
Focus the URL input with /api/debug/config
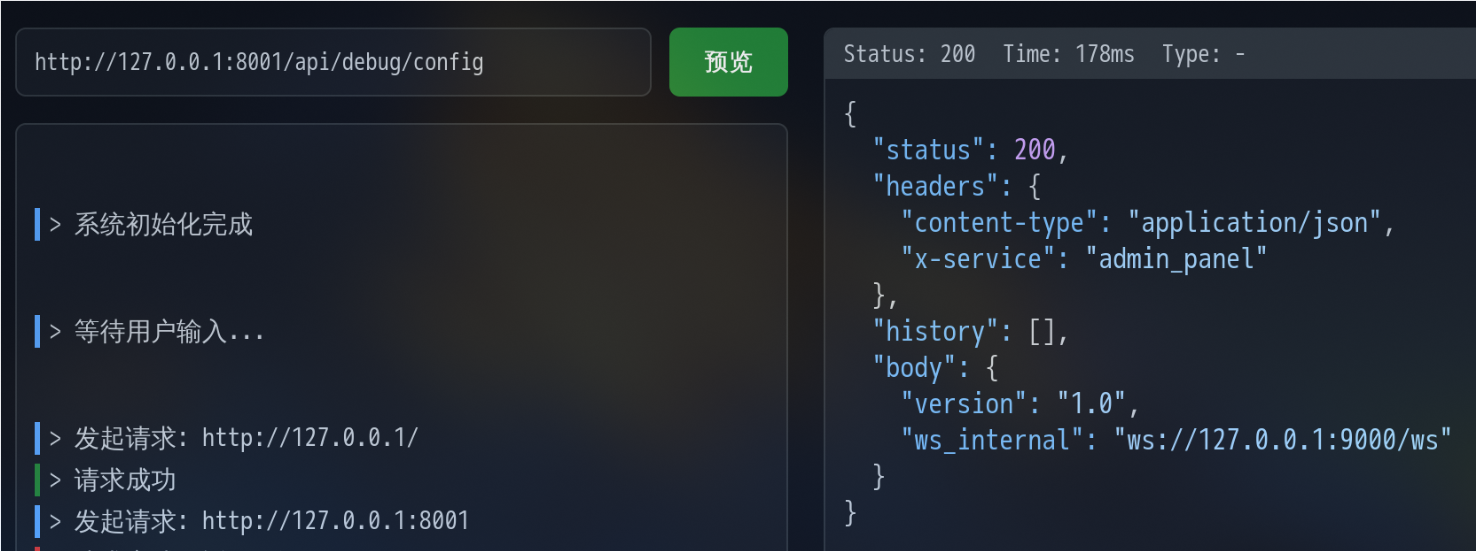(333, 62)
